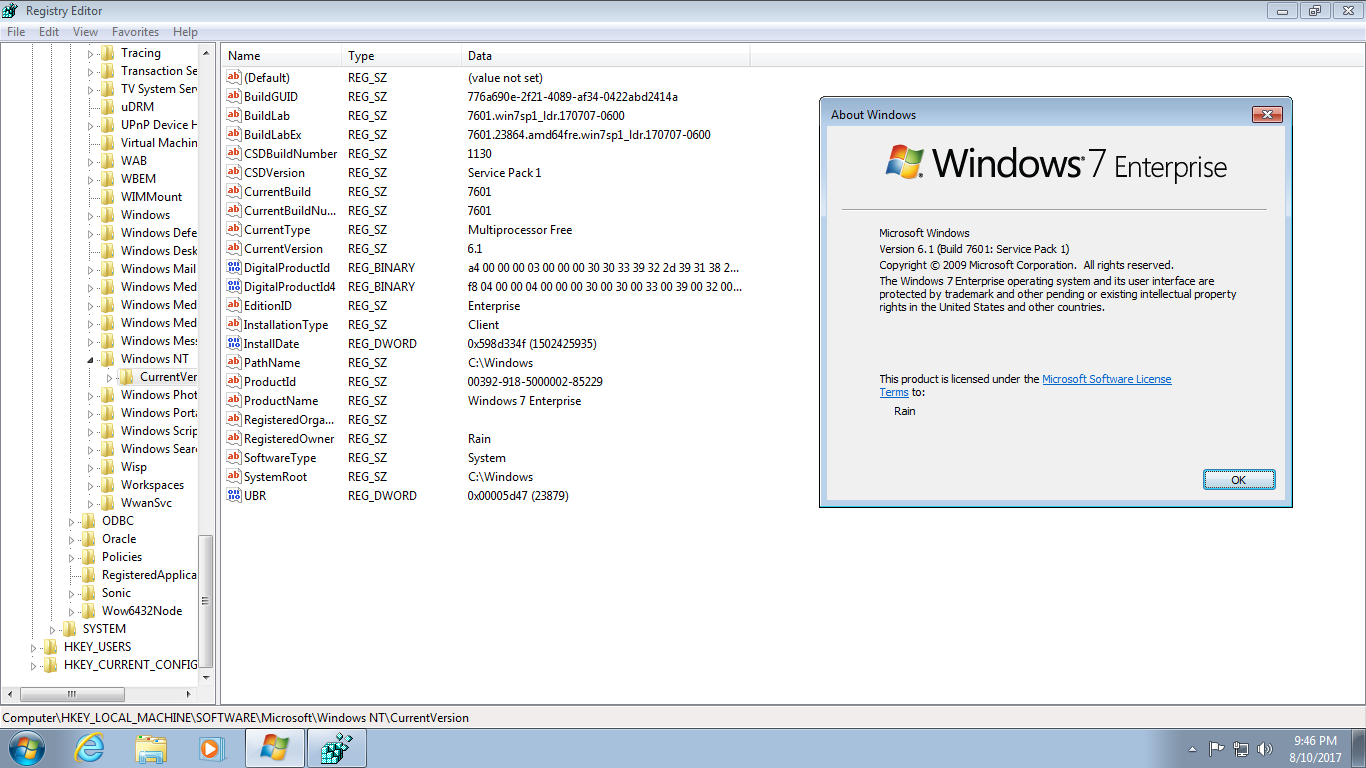The height and width of the screenshot is (768, 1366).
Task: Launch Internet Explorer from taskbar
Action: (x=89, y=748)
